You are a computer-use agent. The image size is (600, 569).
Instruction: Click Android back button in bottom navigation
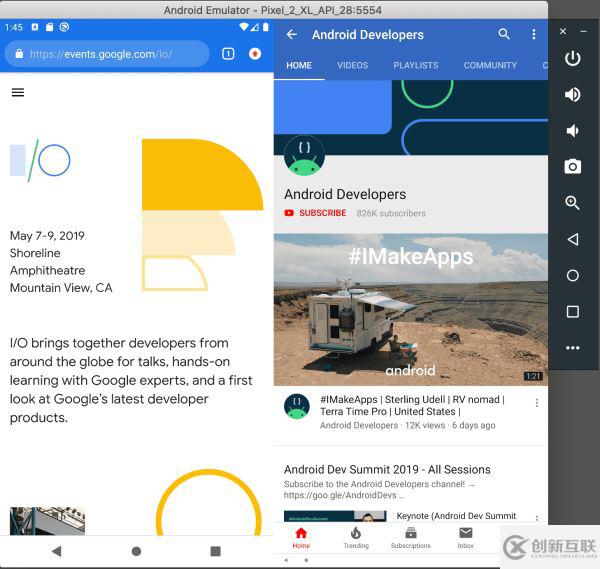click(x=57, y=551)
